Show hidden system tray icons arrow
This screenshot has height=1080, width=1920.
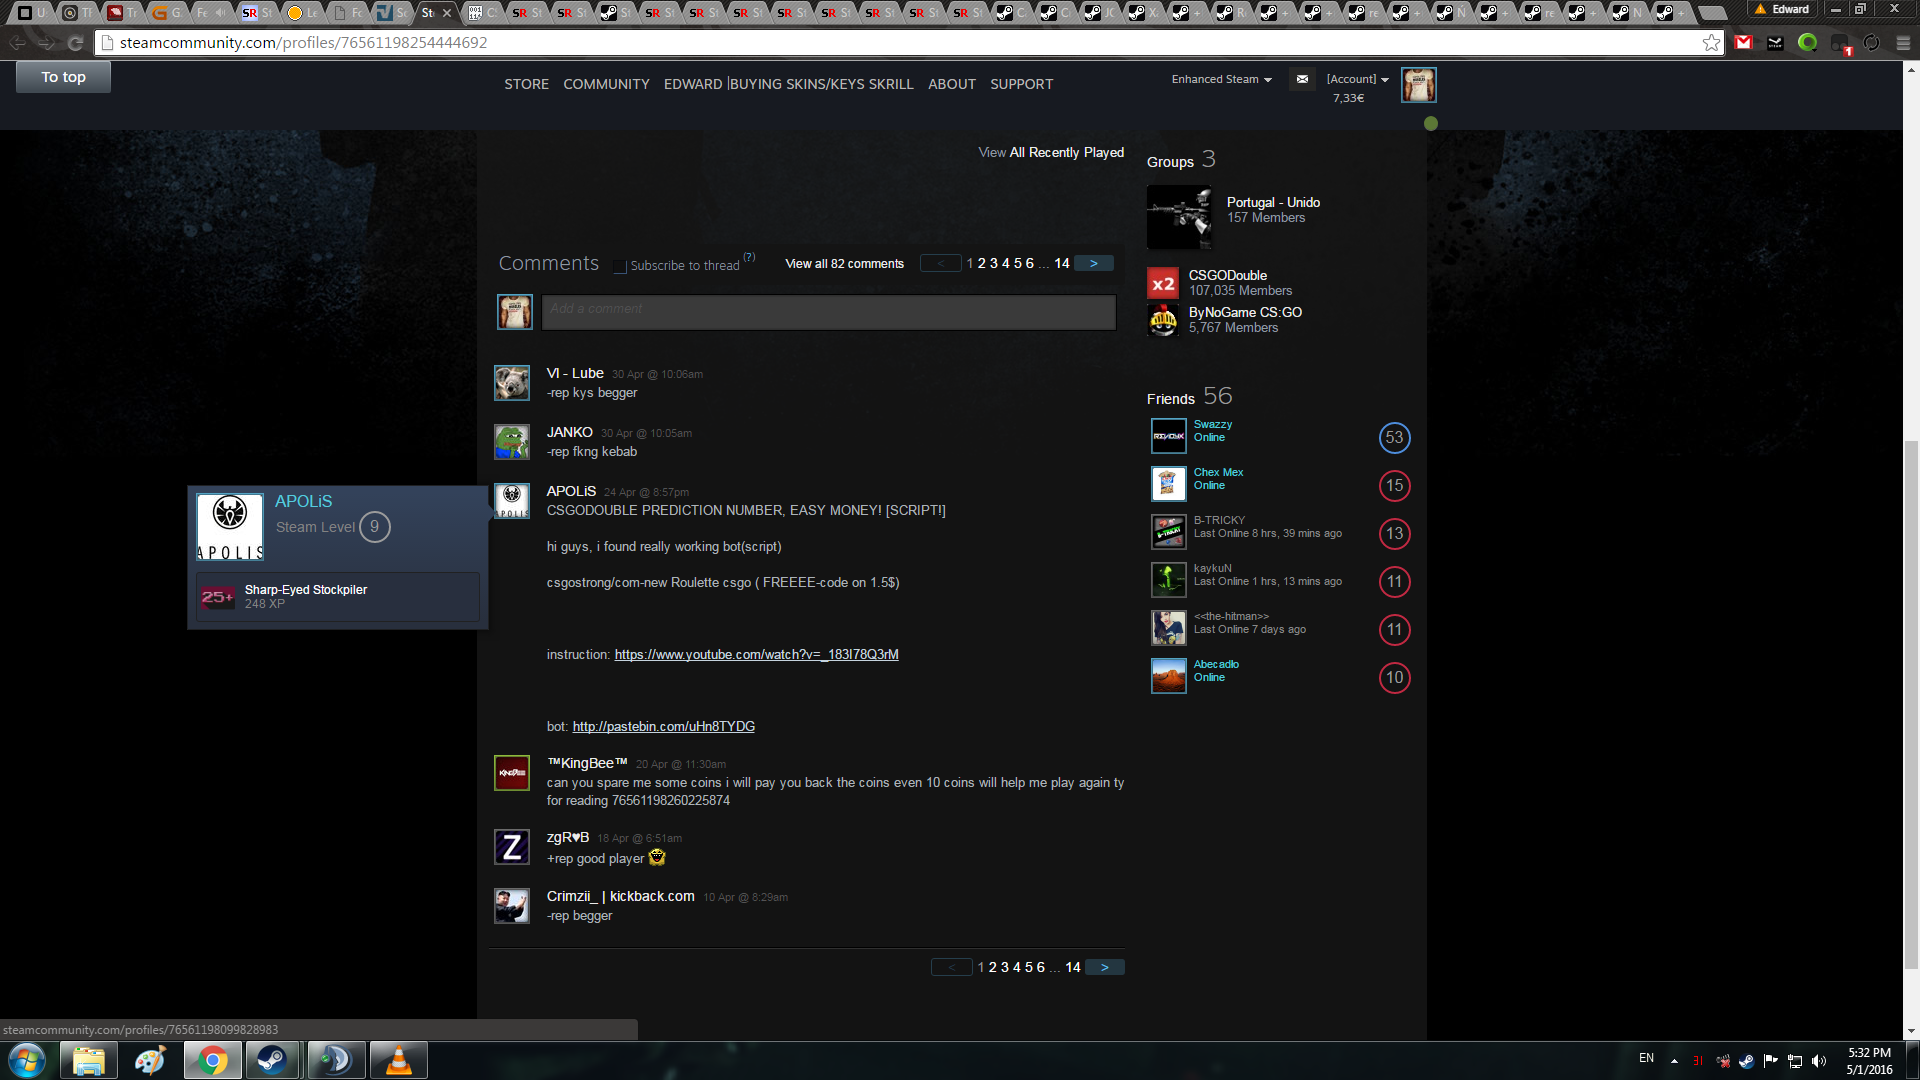click(x=1674, y=1060)
